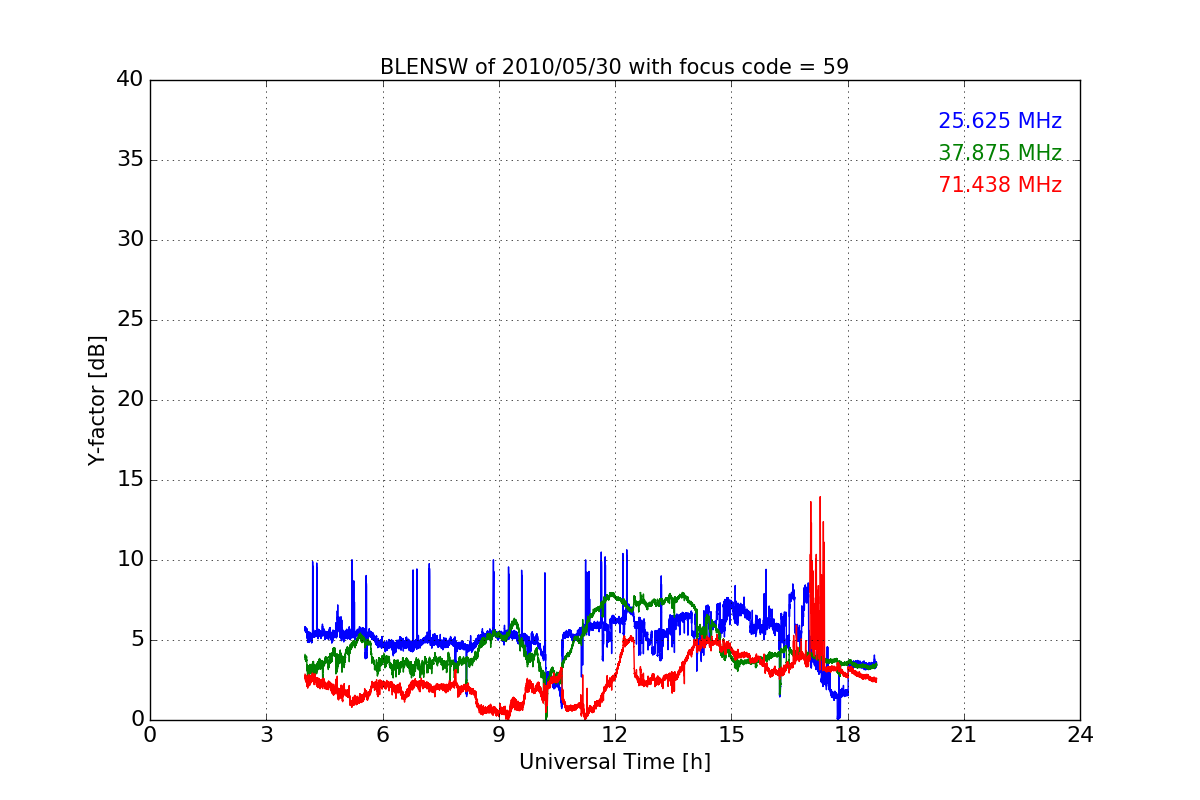The image size is (1200, 800).
Task: Click the 'Y-factor [dB]' axis label
Action: 97,400
